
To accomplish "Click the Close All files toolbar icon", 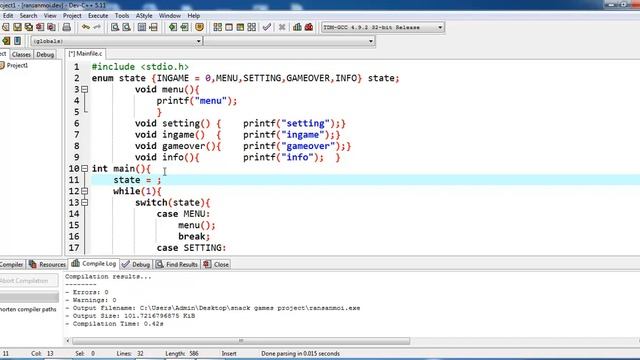I will click(51, 27).
